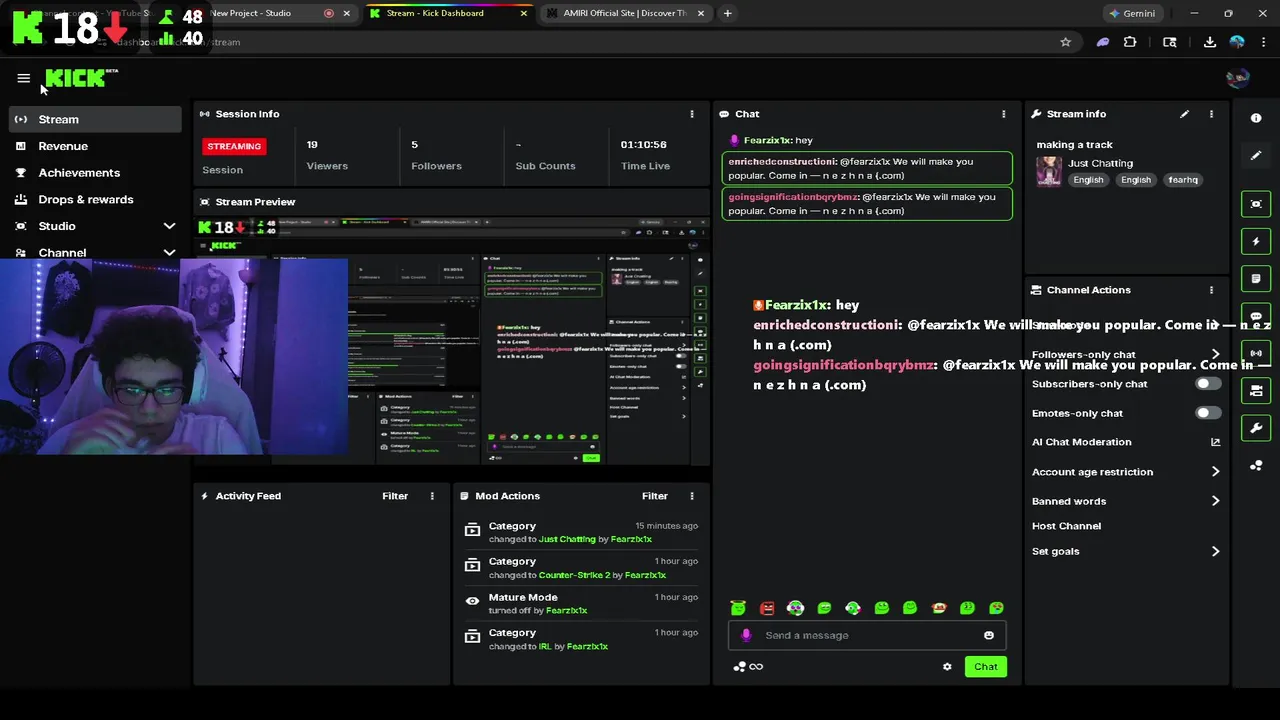Open Activity Feed three-dot menu
1280x720 pixels.
(x=432, y=496)
